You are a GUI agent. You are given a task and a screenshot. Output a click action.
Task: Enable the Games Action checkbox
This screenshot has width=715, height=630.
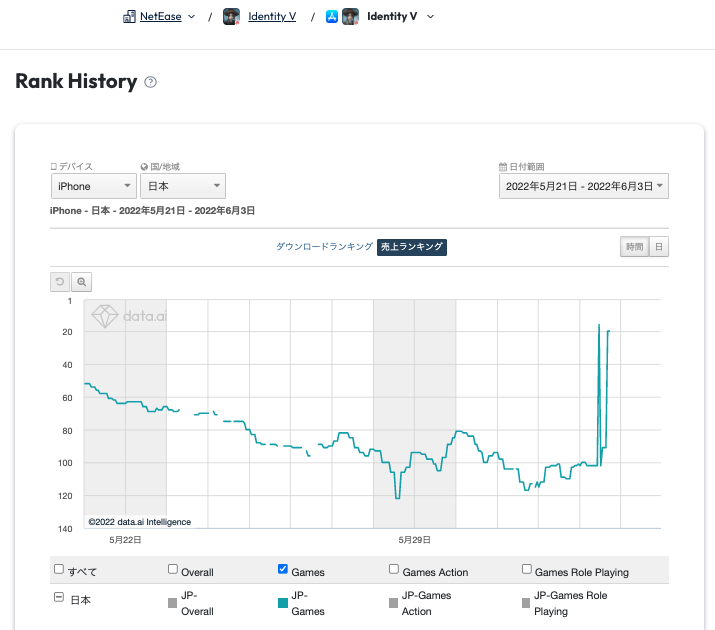394,569
